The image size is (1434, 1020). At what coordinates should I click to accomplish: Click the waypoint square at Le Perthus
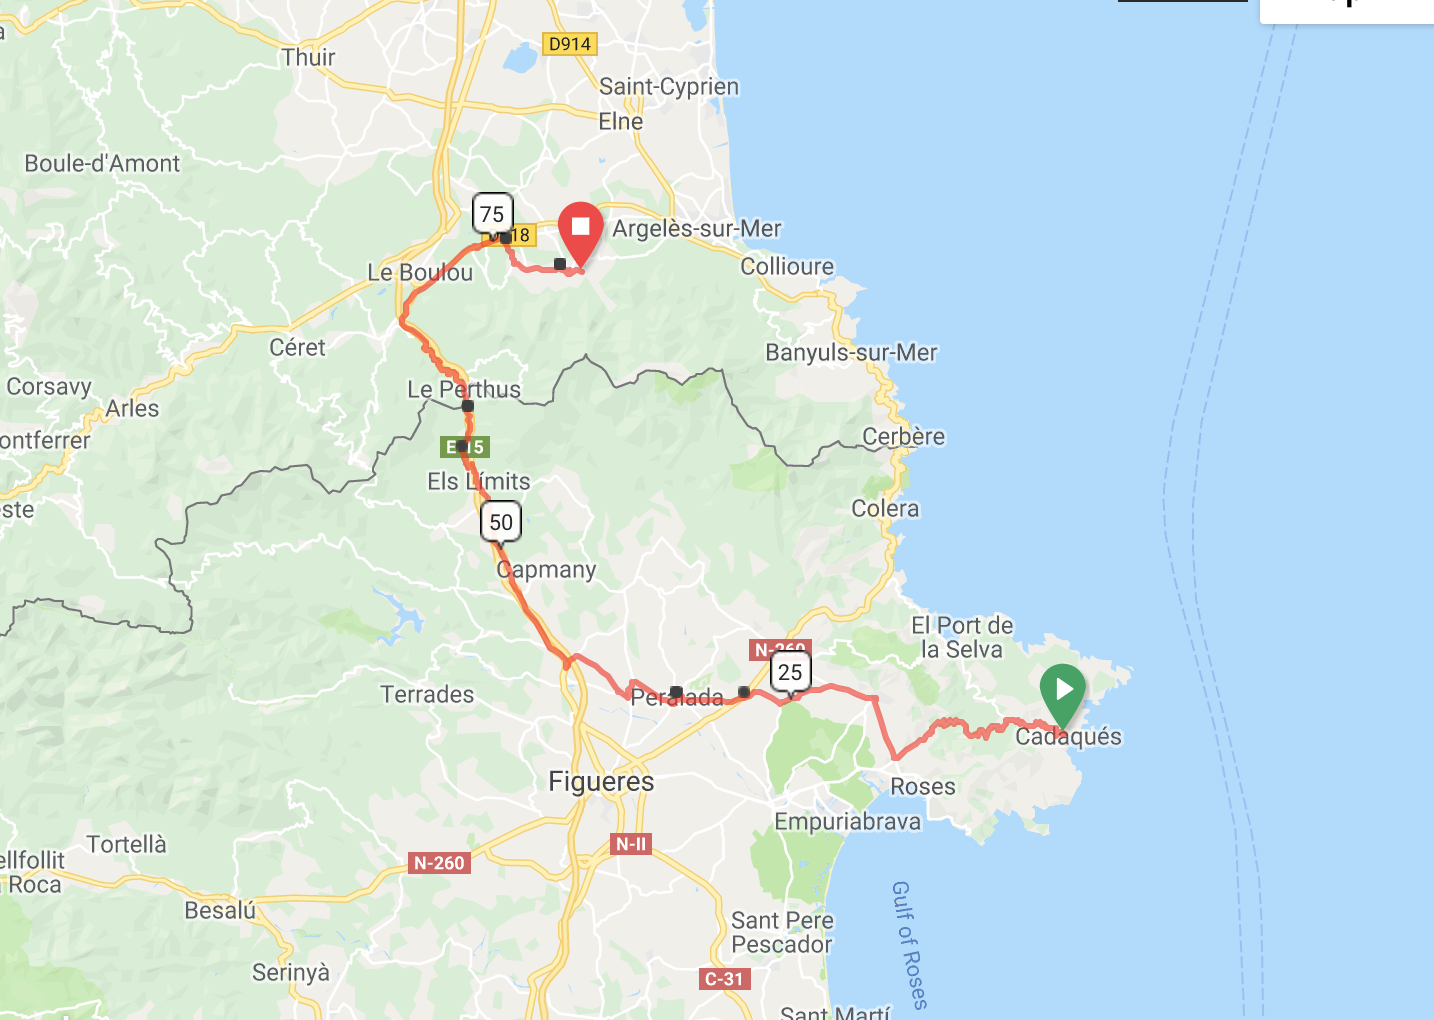tap(467, 406)
